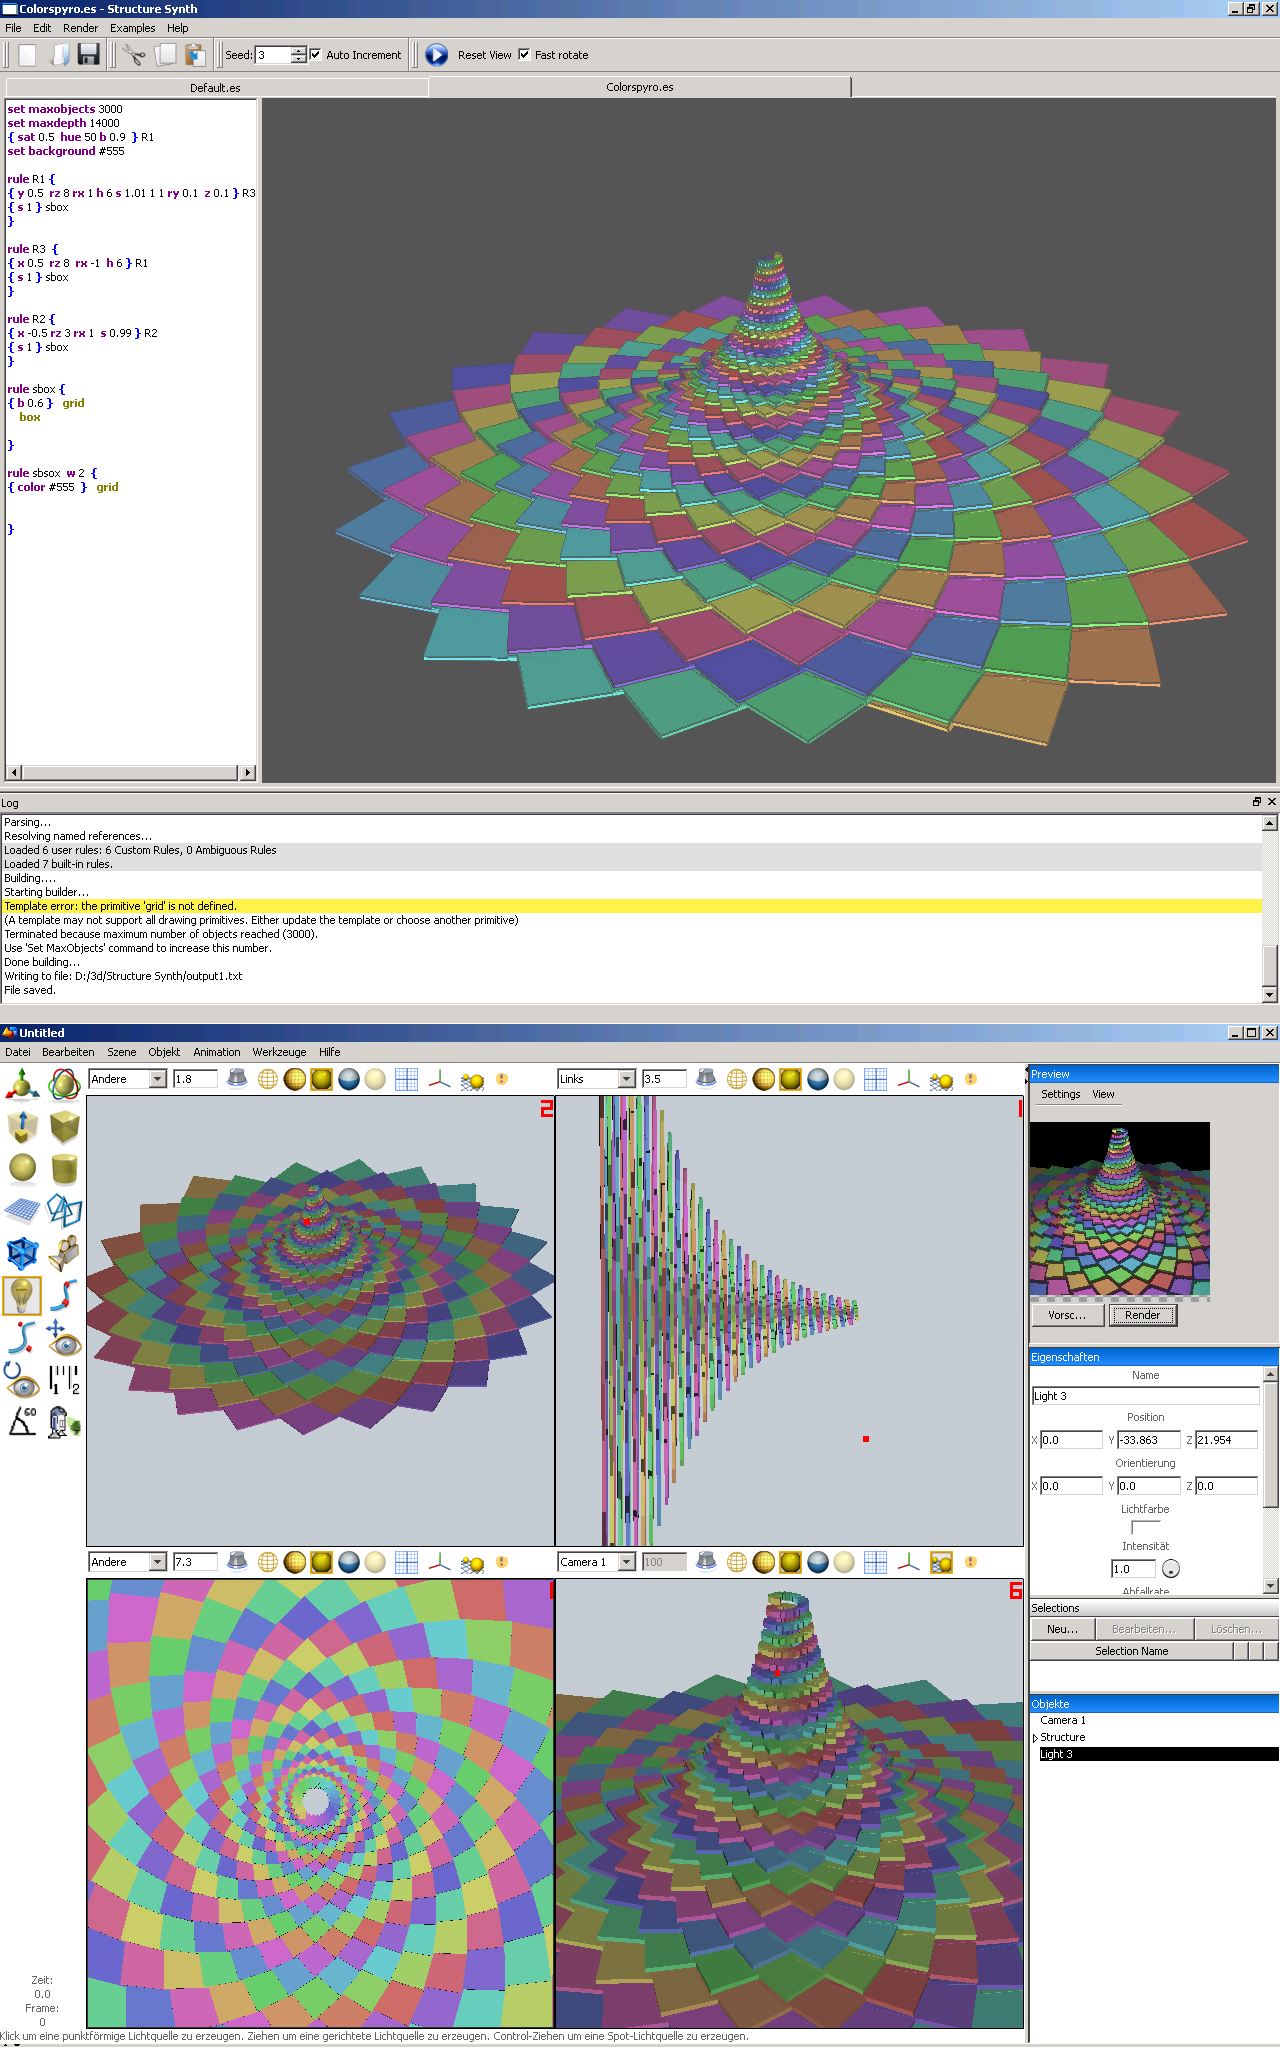Open the Werkzeuge menu

(280, 1052)
